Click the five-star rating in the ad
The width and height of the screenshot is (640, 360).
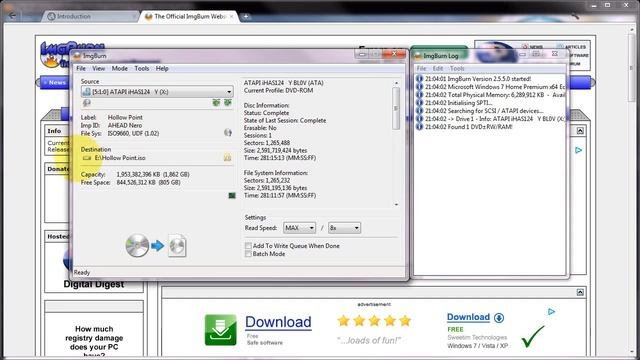(x=374, y=321)
